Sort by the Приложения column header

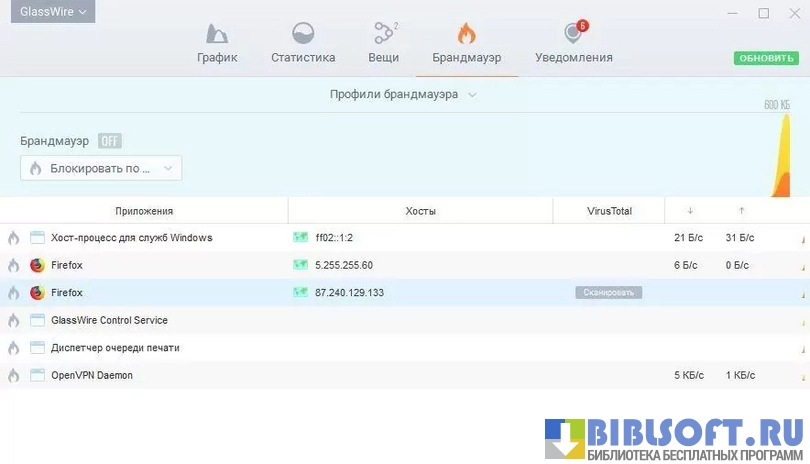point(144,211)
